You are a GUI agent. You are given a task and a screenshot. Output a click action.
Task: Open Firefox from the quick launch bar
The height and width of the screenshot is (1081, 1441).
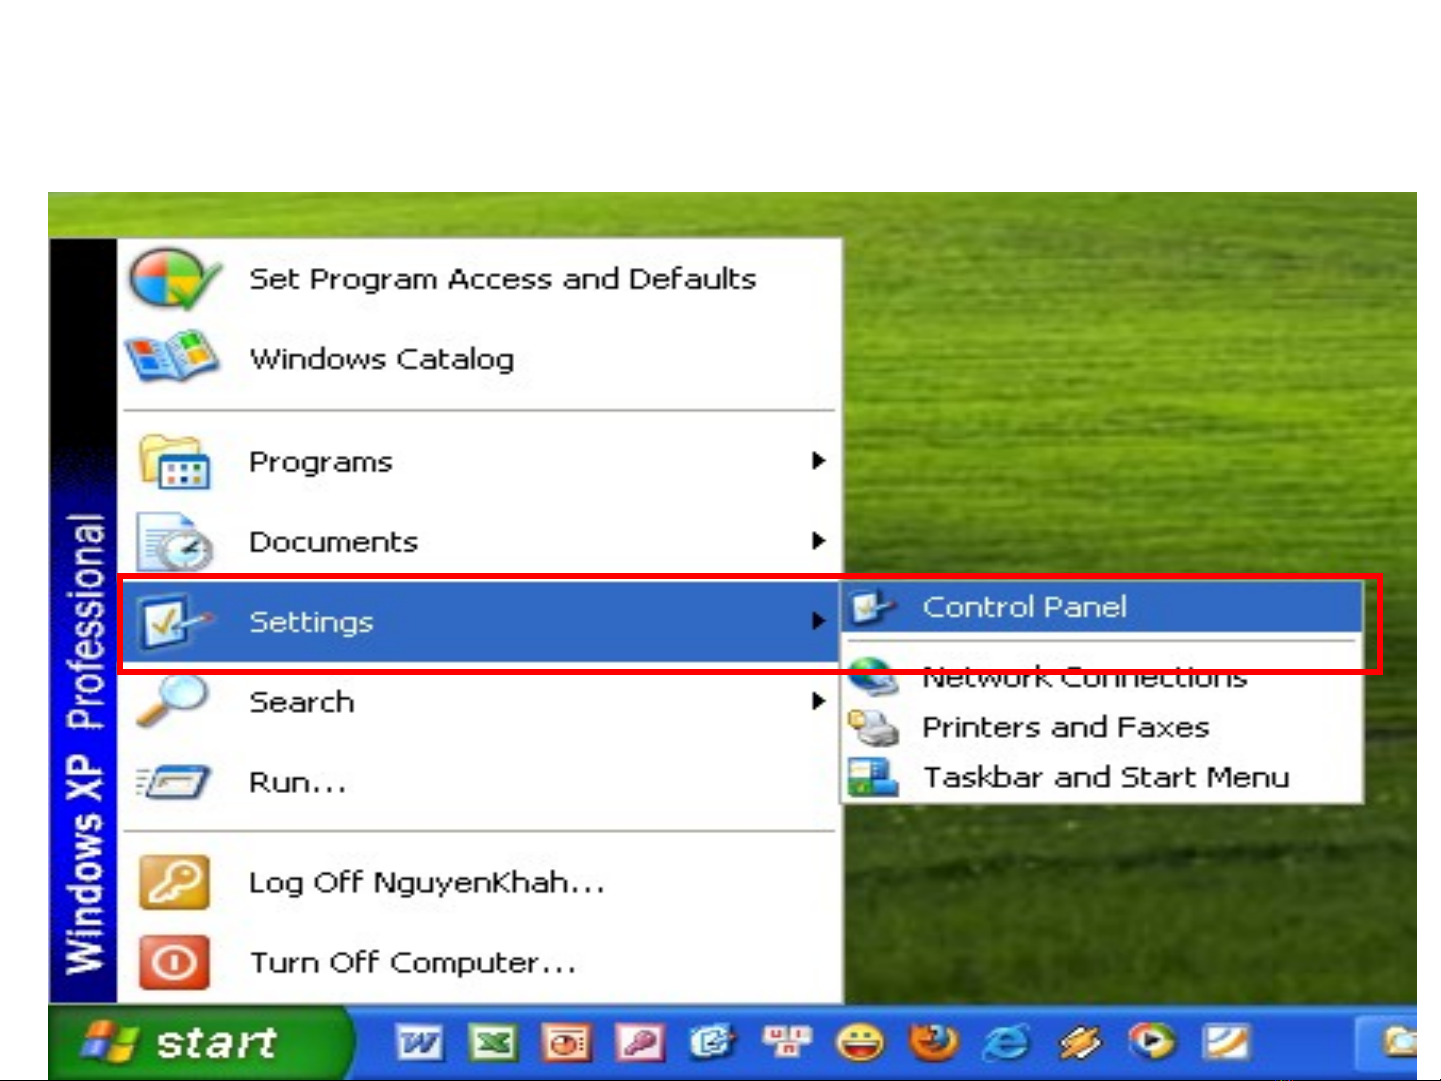(x=933, y=1043)
